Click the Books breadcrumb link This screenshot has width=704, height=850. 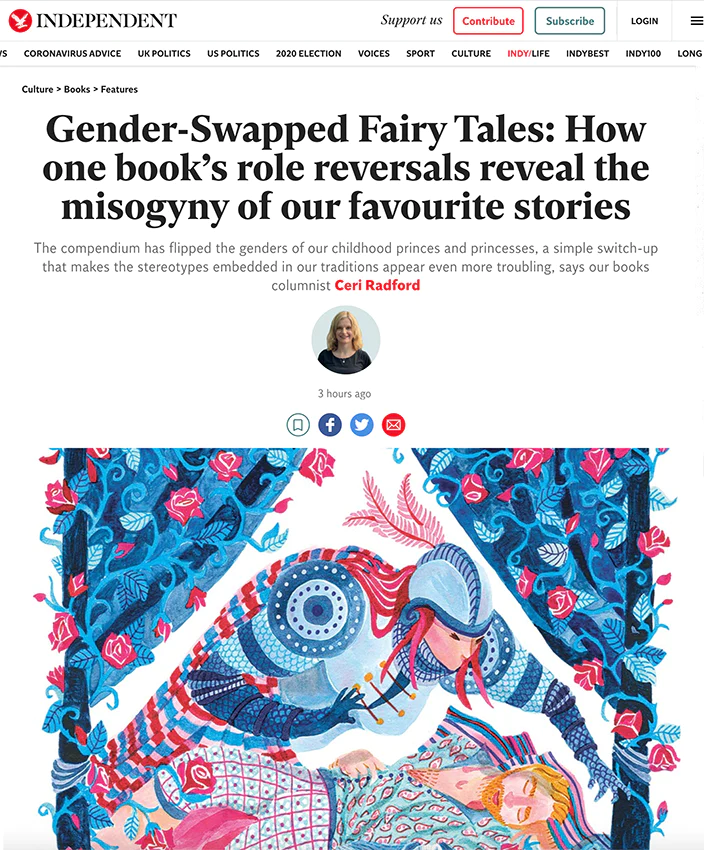[77, 89]
